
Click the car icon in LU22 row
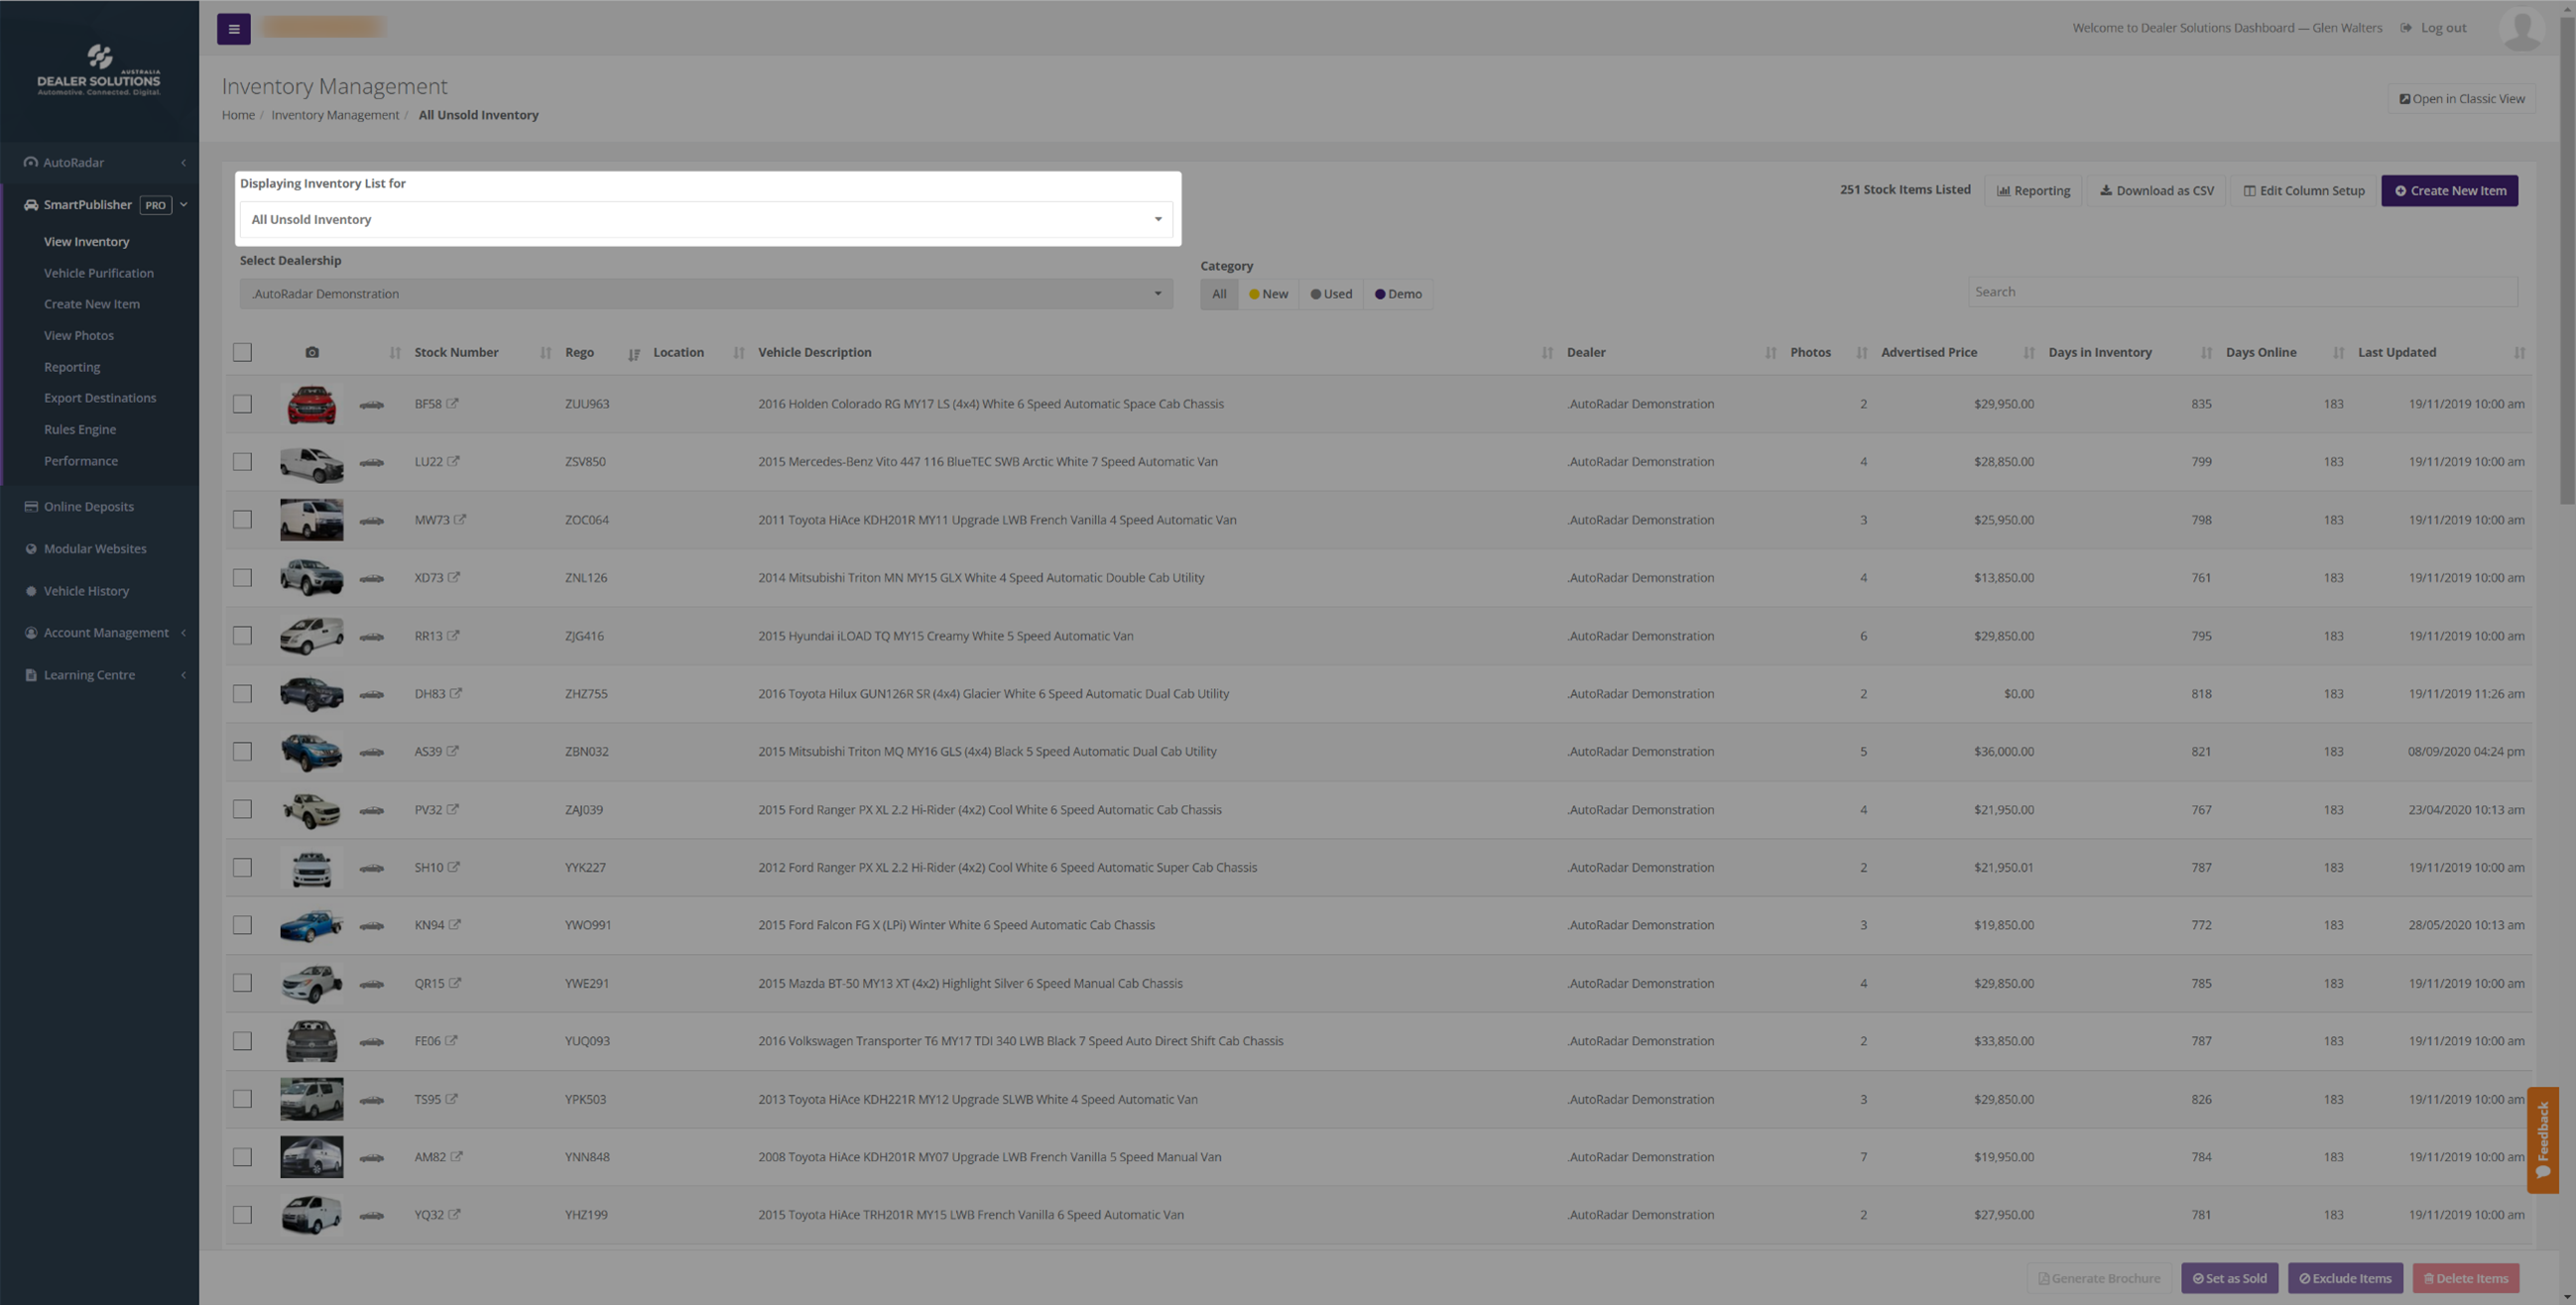click(x=372, y=463)
